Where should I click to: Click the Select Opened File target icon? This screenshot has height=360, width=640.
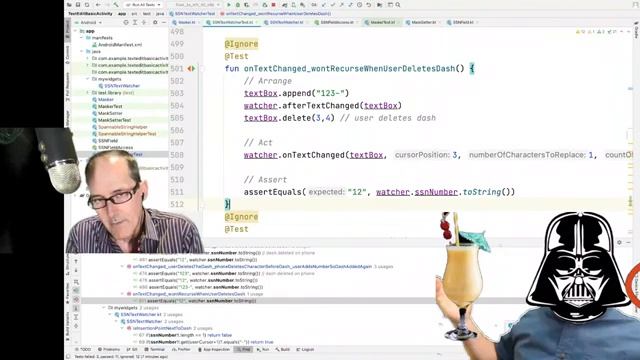pos(126,22)
